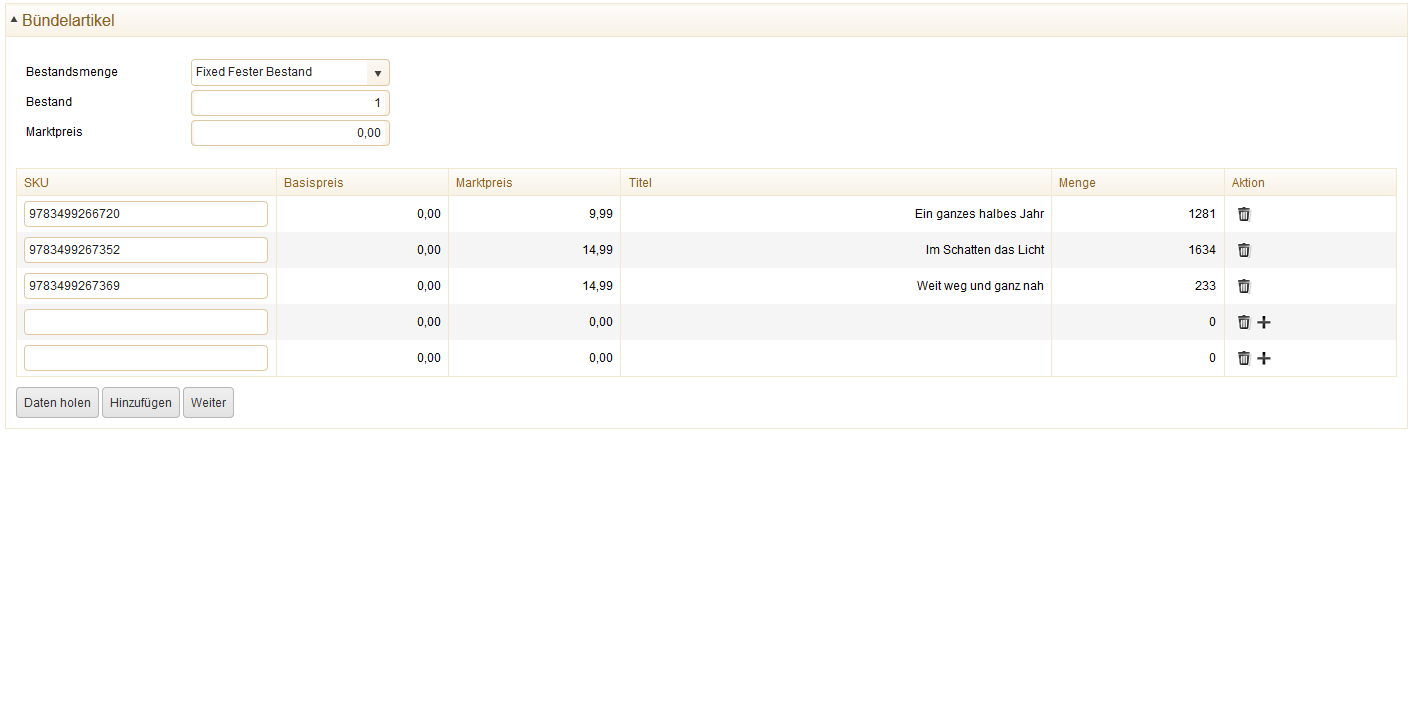The height and width of the screenshot is (705, 1411).
Task: Click the Marktpreis input field
Action: point(290,133)
